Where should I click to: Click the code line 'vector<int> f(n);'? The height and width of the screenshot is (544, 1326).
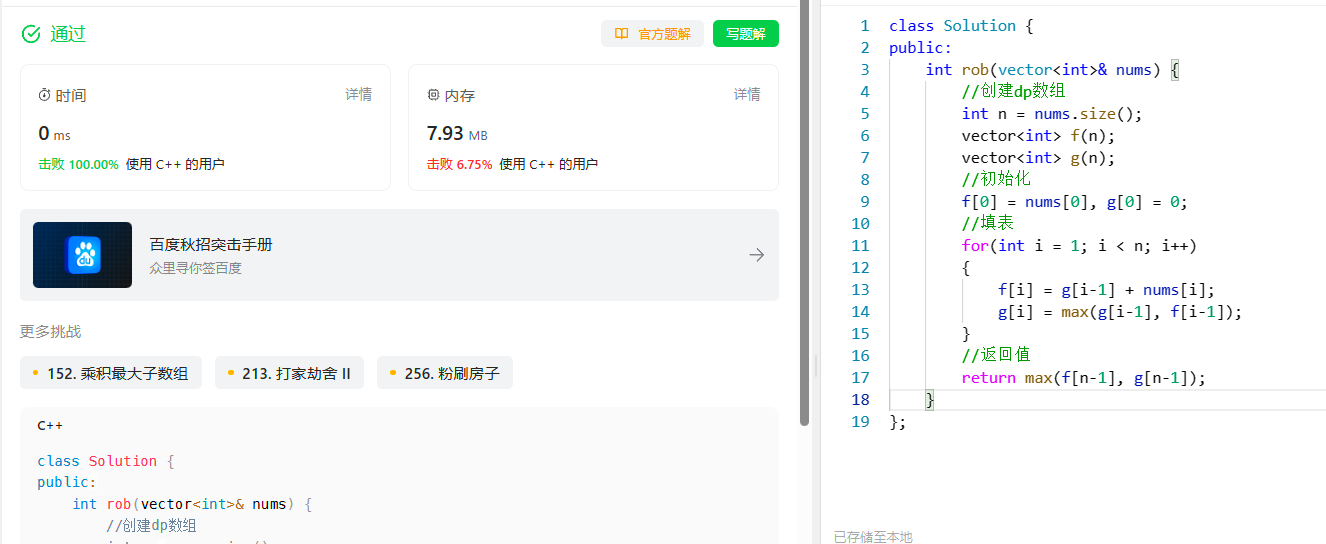pos(1038,136)
